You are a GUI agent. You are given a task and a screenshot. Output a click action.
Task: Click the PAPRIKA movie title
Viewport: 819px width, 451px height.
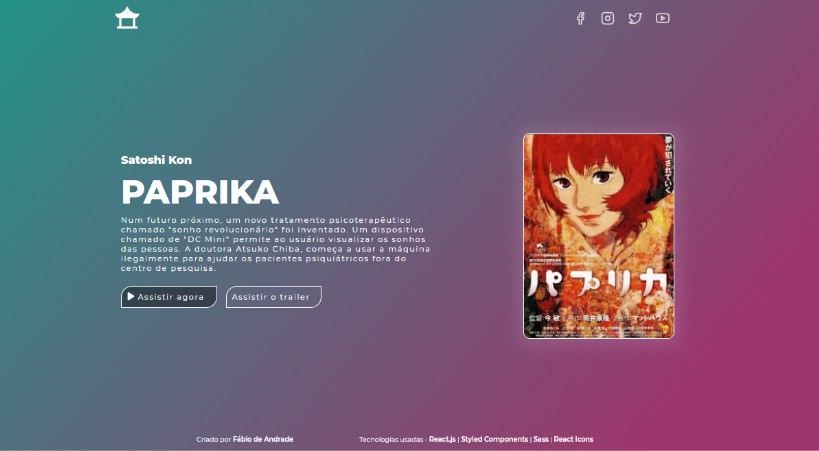(x=200, y=192)
